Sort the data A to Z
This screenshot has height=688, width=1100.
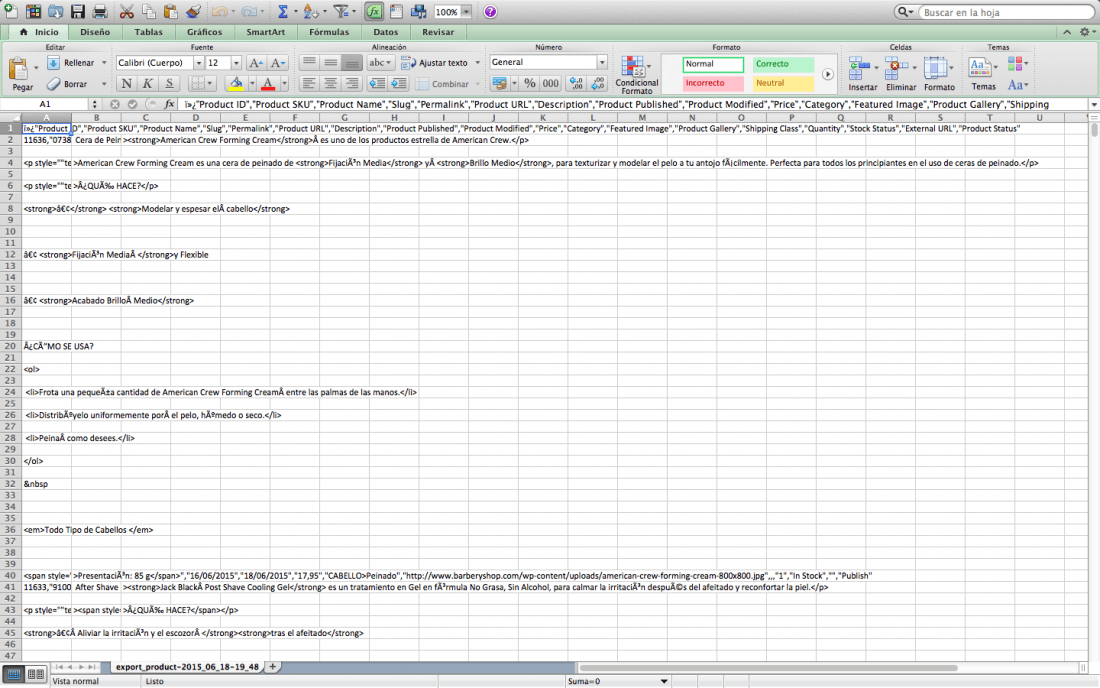click(x=311, y=11)
